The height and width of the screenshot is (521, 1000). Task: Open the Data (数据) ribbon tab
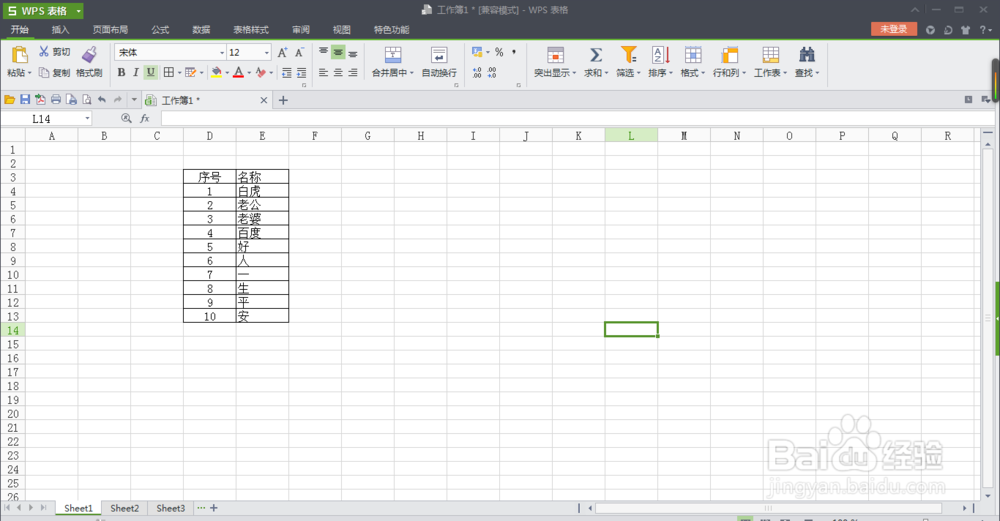click(x=202, y=30)
